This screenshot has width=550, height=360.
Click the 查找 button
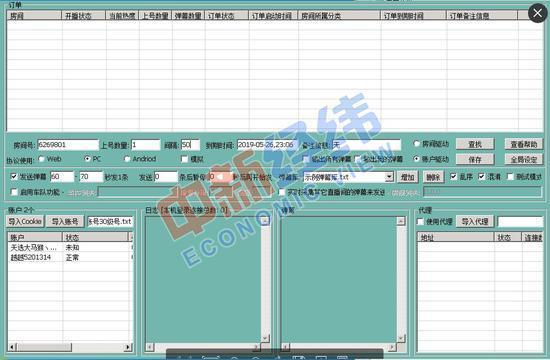pyautogui.click(x=475, y=144)
